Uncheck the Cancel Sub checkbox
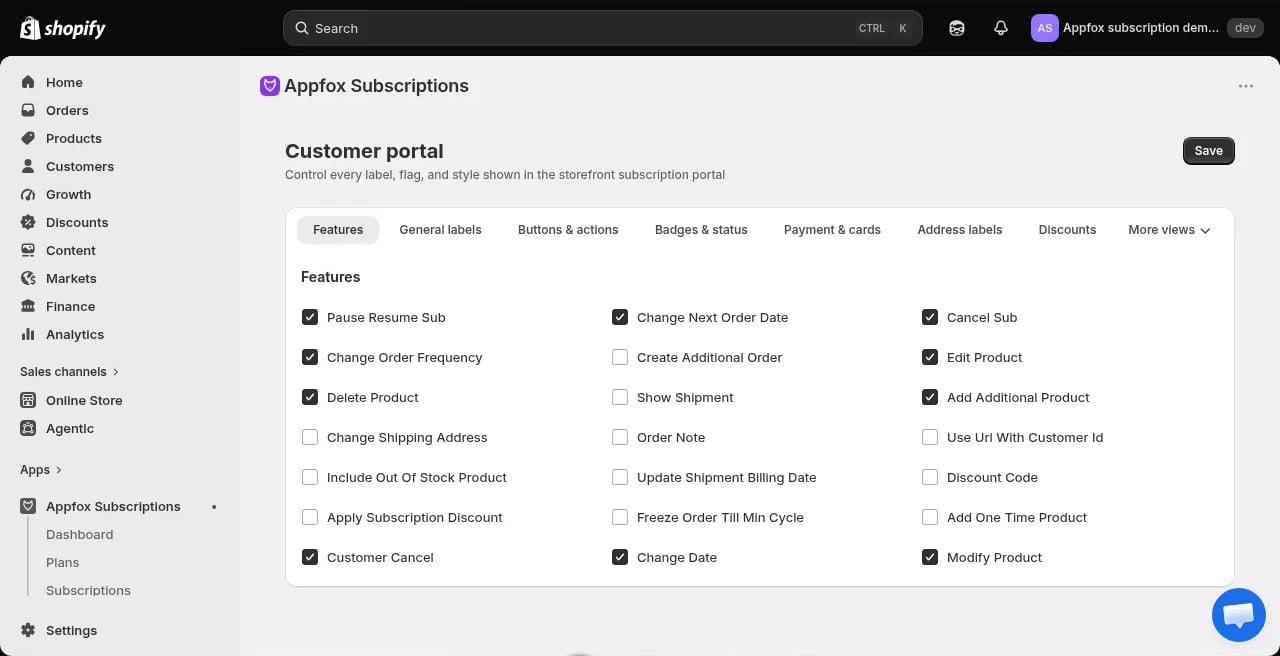1280x656 pixels. click(x=930, y=317)
